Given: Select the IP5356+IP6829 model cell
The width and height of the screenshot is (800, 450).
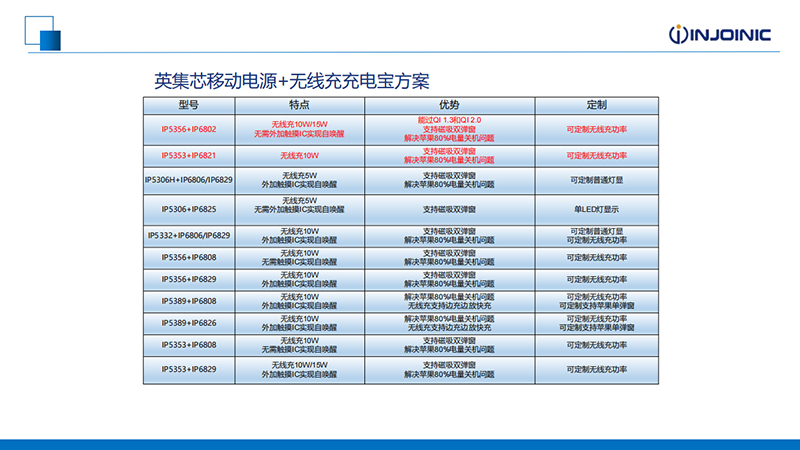Looking at the screenshot, I should coord(189,280).
